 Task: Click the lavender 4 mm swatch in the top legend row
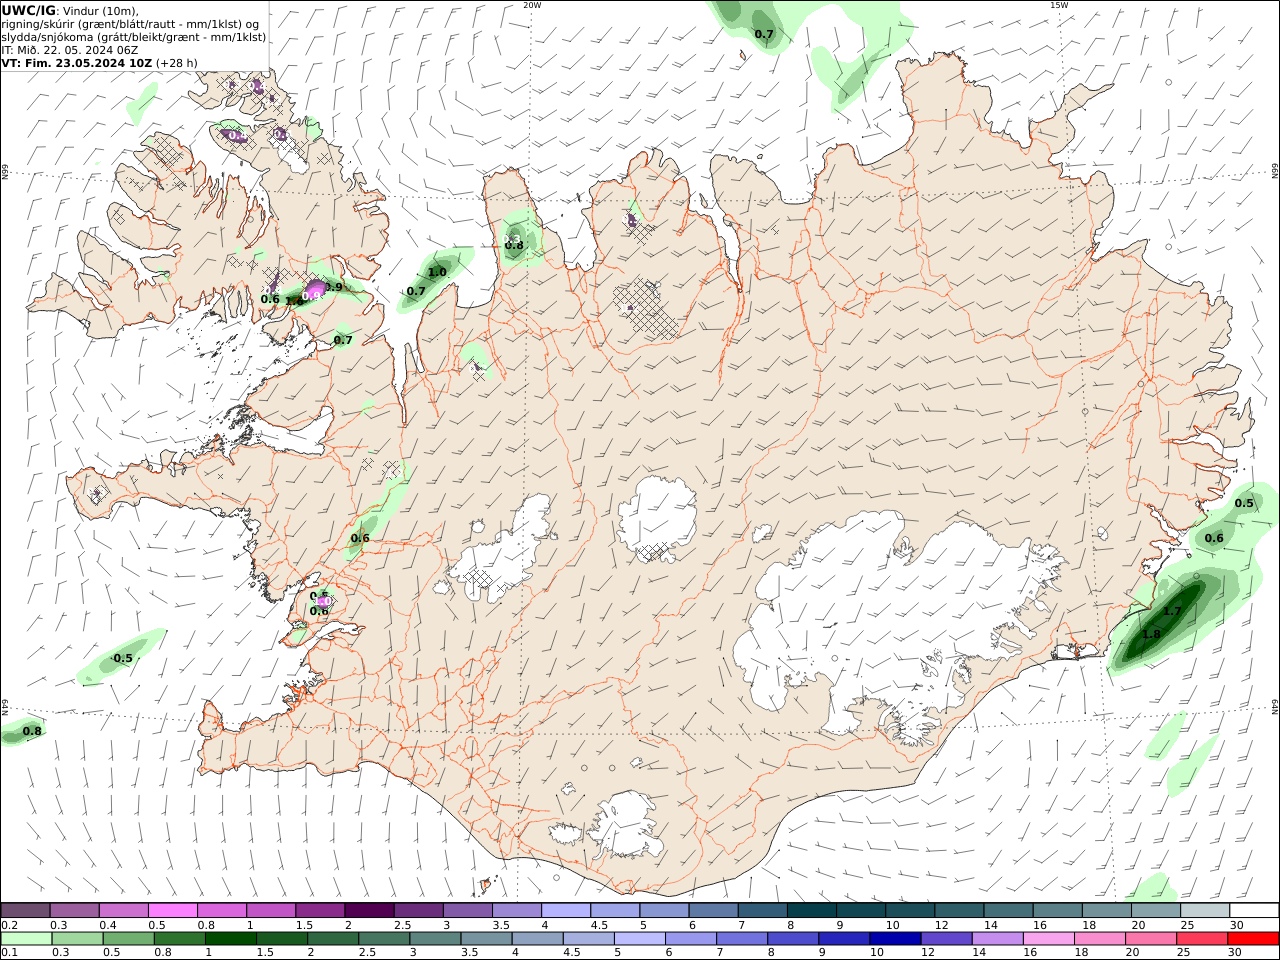pos(566,910)
